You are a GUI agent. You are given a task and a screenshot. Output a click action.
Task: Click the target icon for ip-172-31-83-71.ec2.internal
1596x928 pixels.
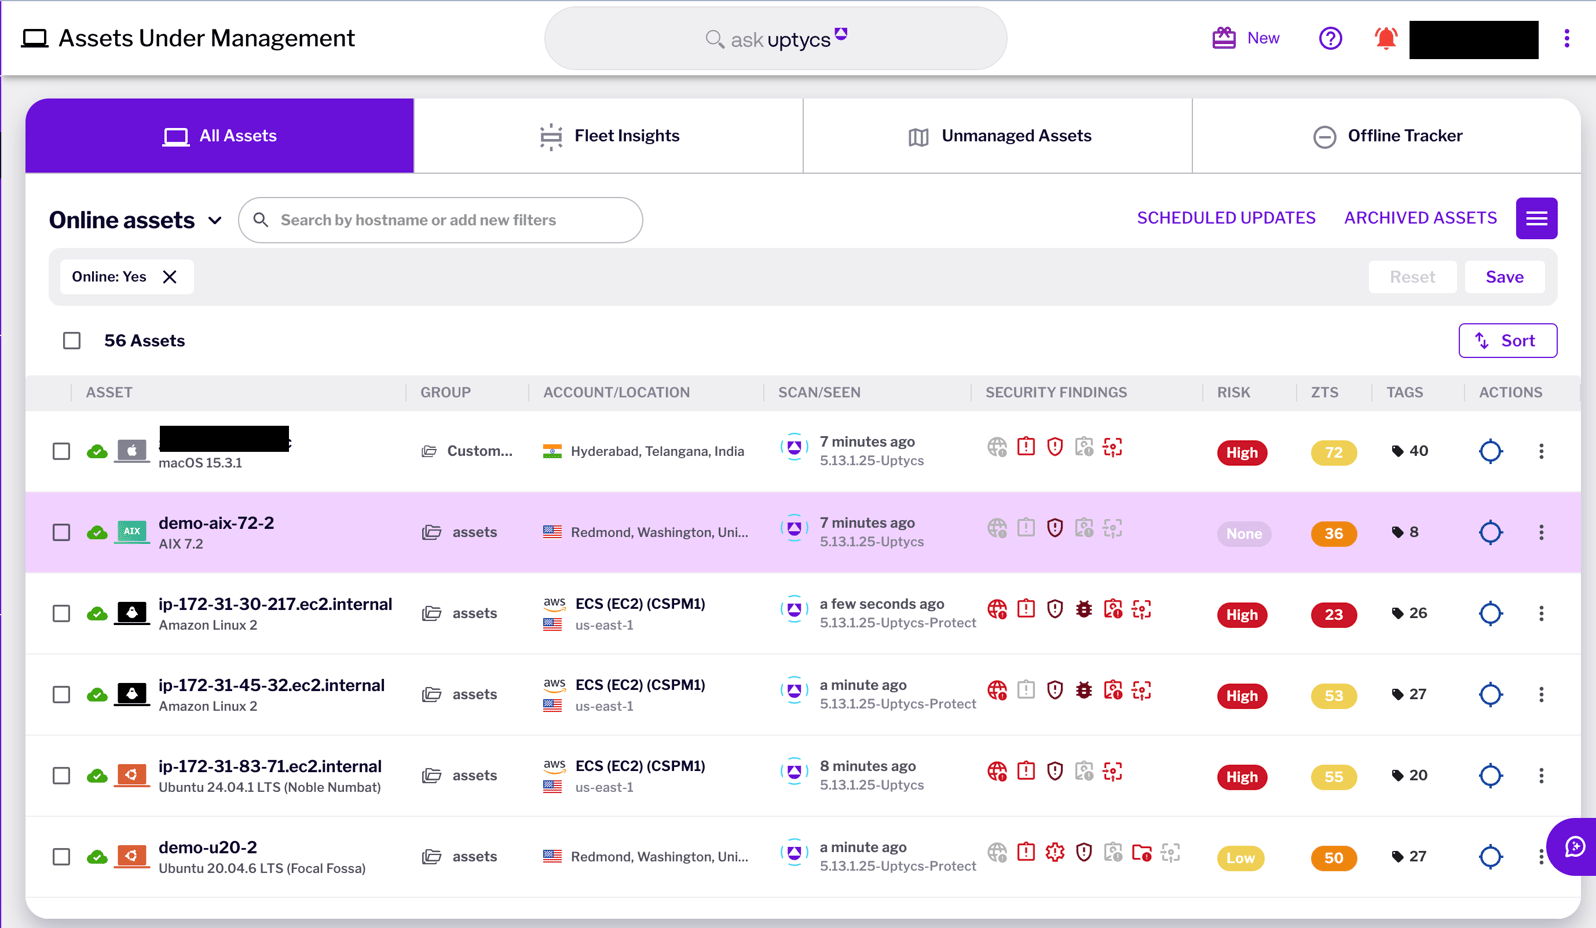1491,775
